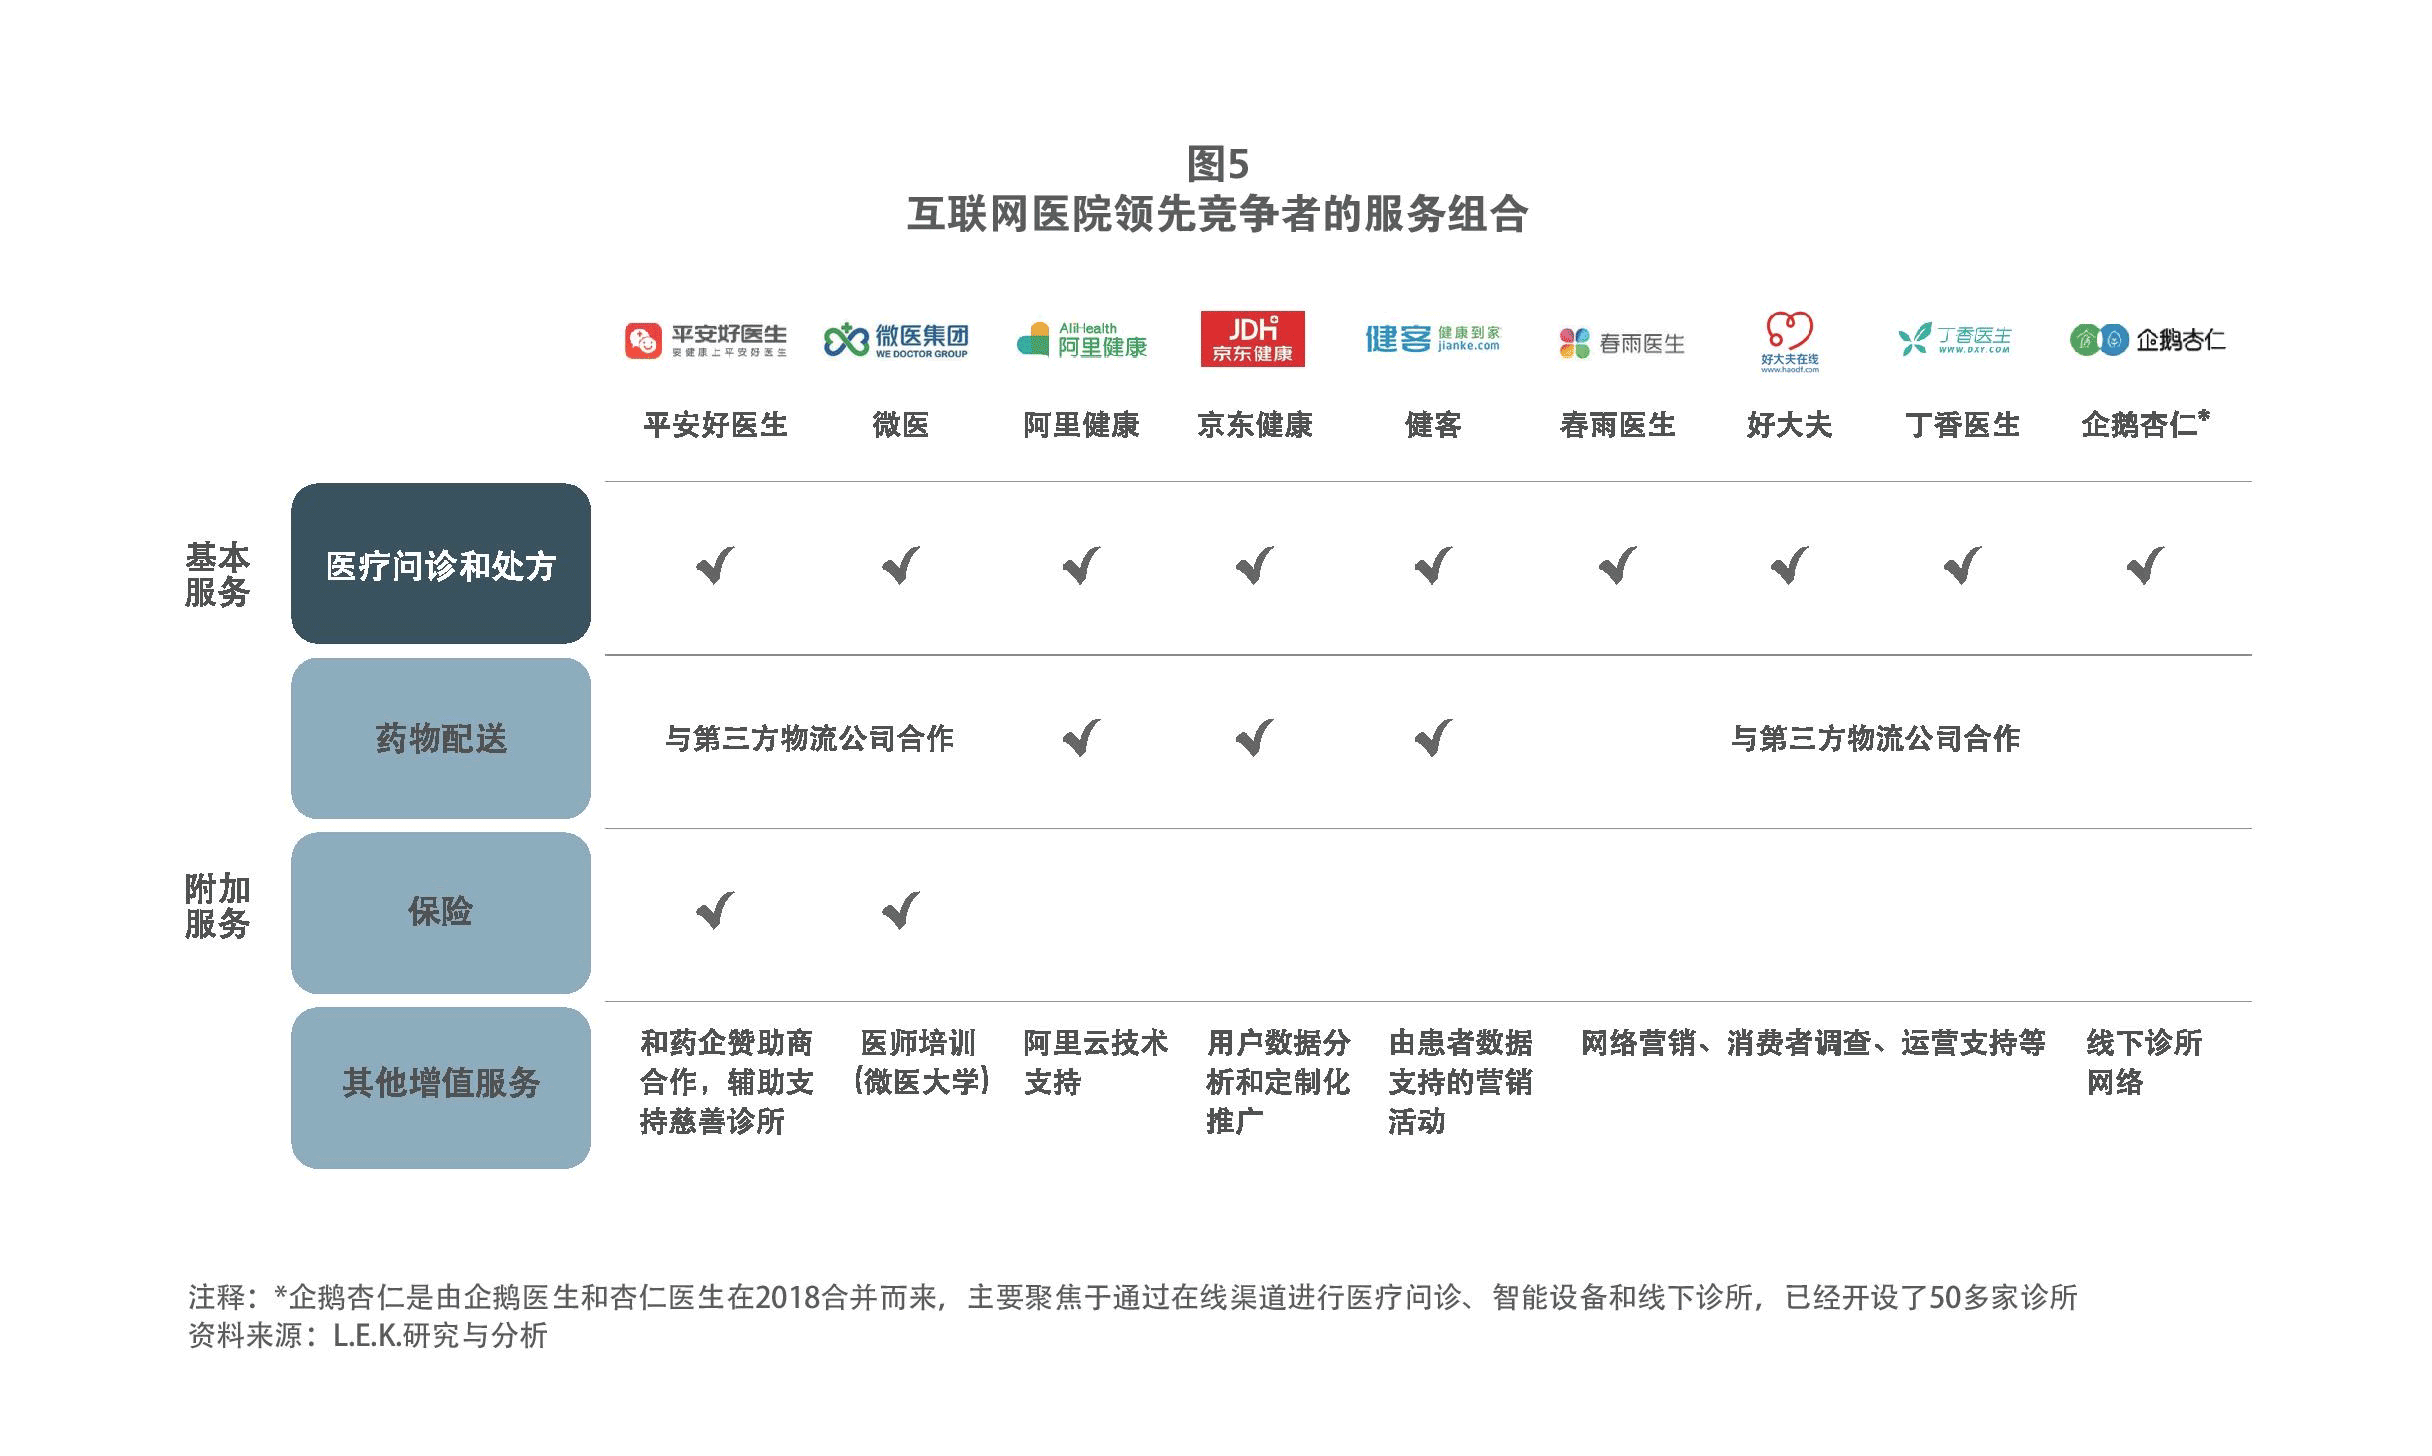Click 阿里健康 checkmark in 医疗问诊和处方 row
The height and width of the screenshot is (1456, 2432).
(1081, 566)
